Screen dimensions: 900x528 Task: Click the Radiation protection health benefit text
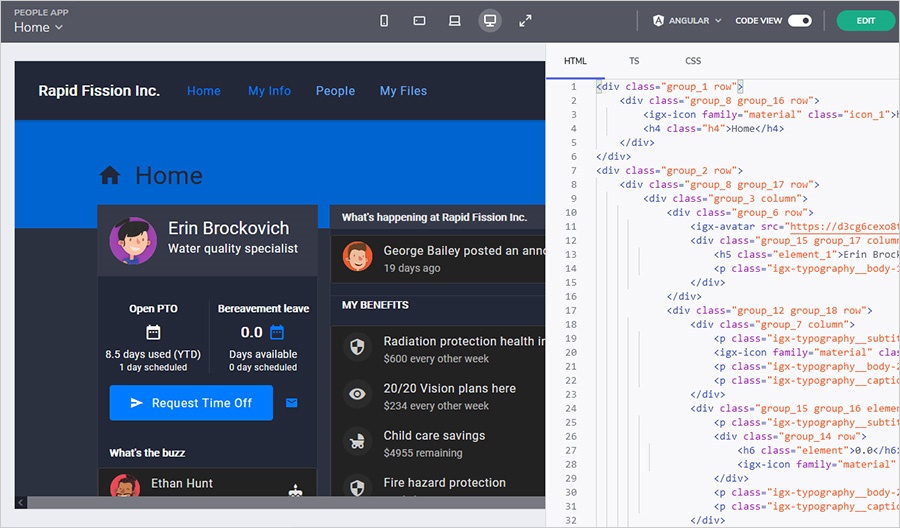(x=464, y=341)
